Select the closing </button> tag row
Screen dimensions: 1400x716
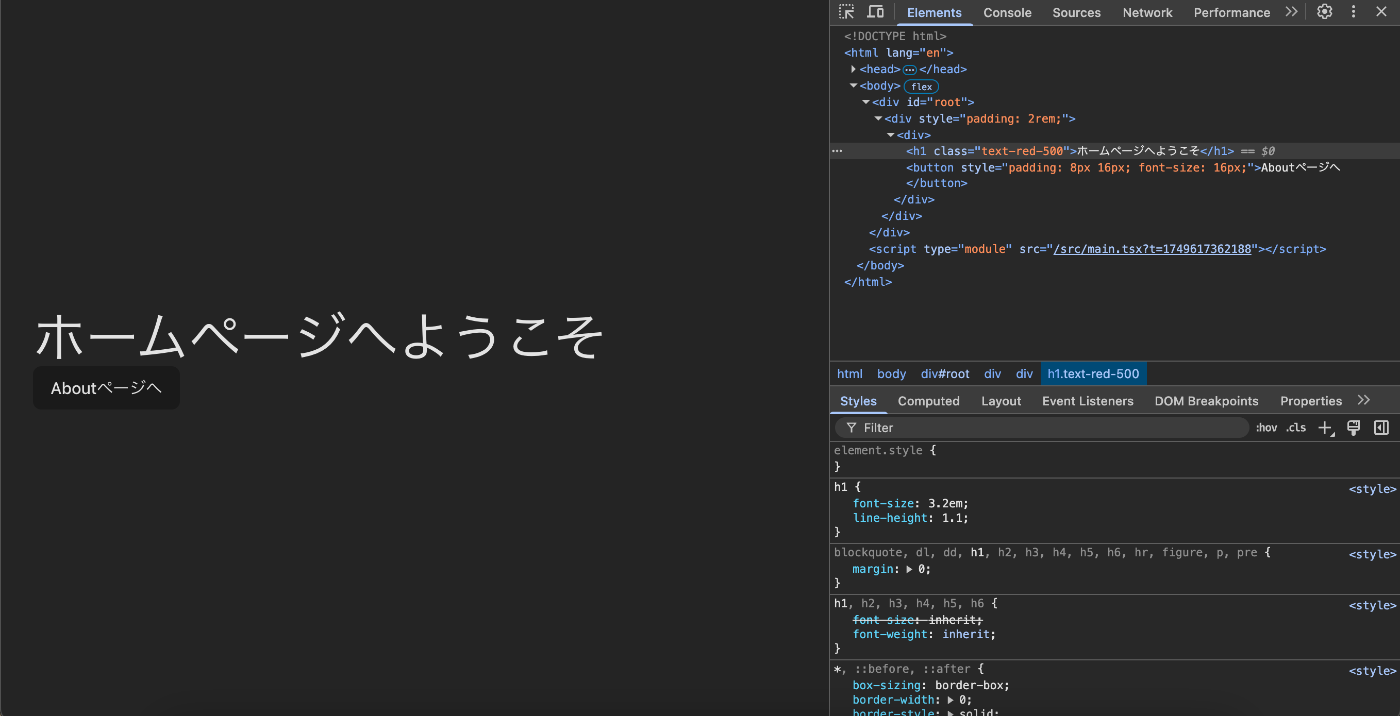pyautogui.click(x=937, y=184)
